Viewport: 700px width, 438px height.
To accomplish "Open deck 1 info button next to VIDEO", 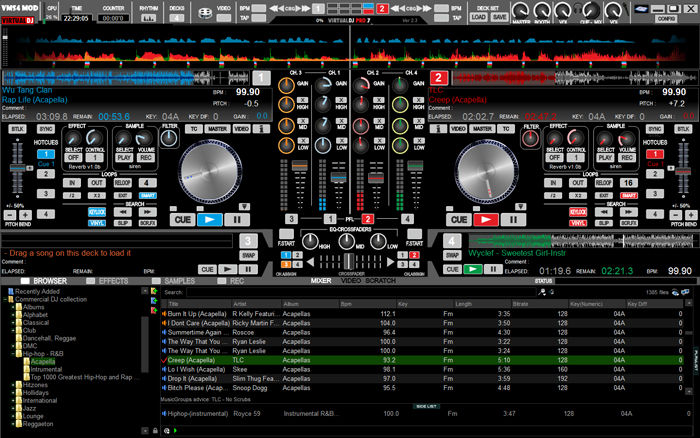I will tap(261, 129).
